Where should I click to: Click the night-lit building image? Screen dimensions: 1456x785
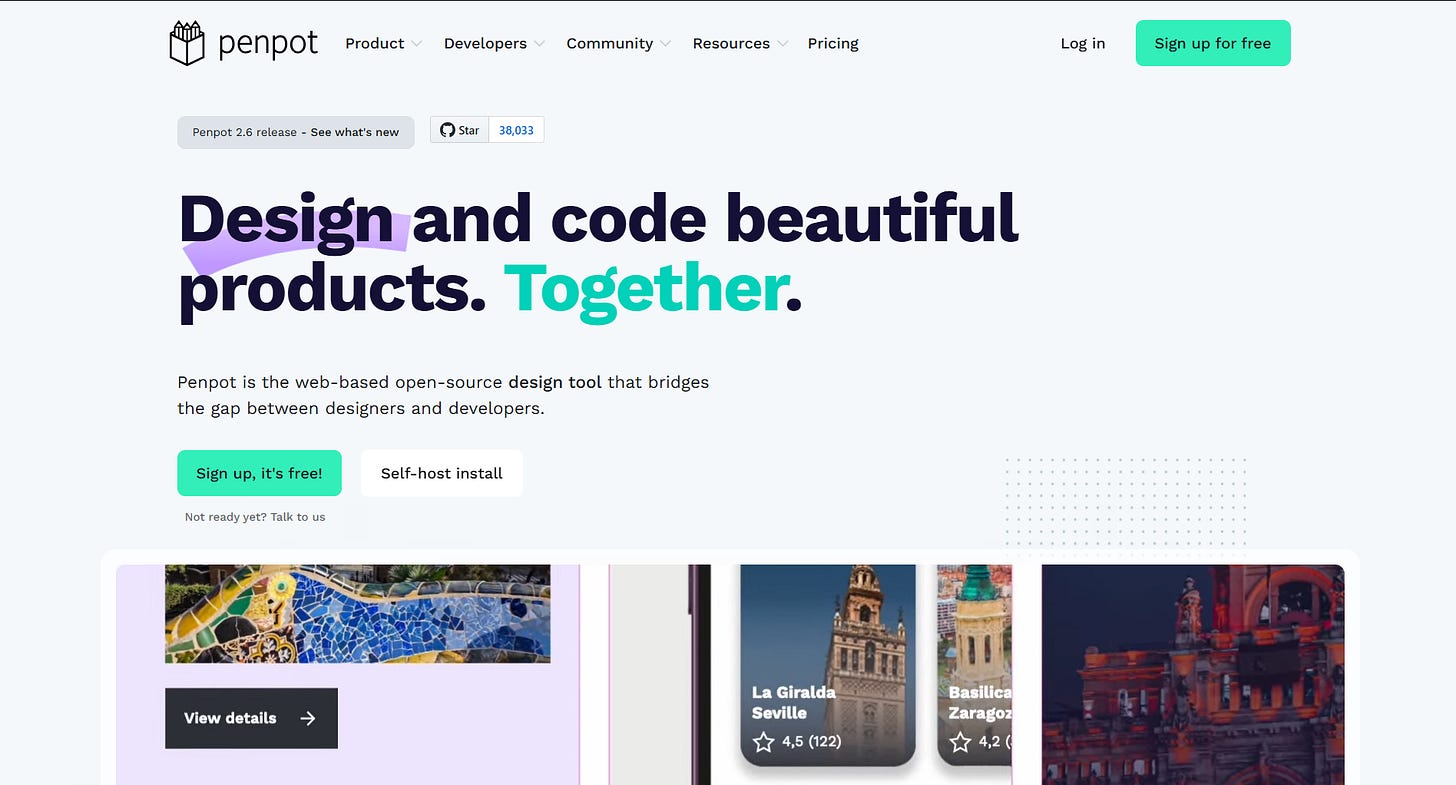coord(1193,675)
